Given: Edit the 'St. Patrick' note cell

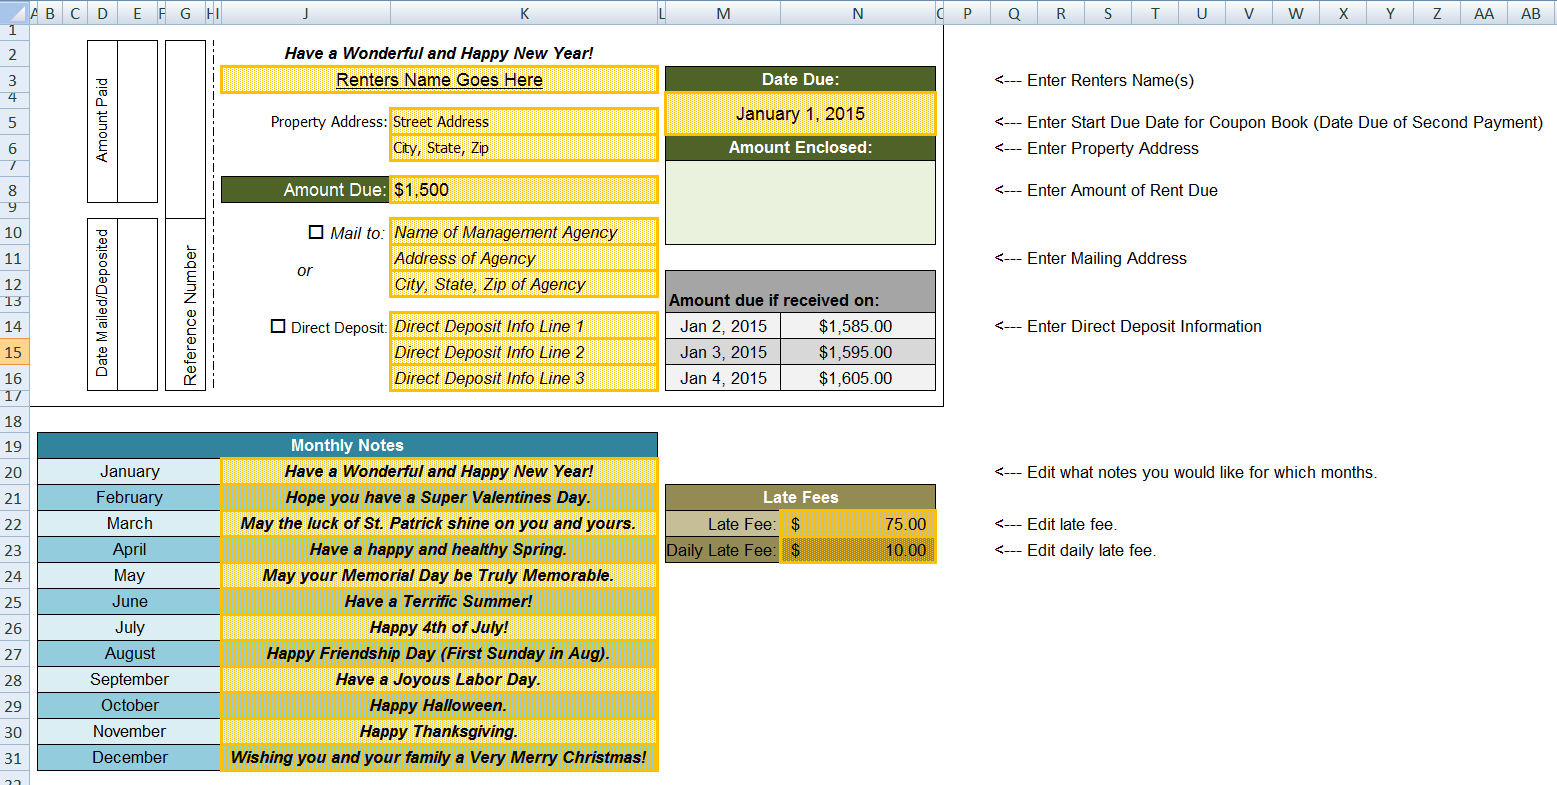Looking at the screenshot, I should 439,523.
